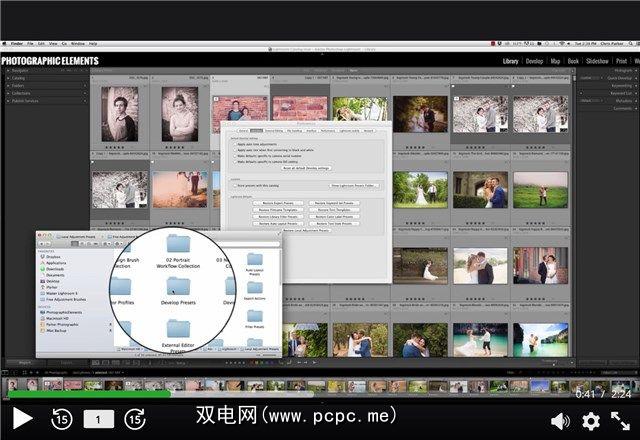640x440 pixels.
Task: Open the Window menu in macOS menu bar
Action: [x=78, y=43]
